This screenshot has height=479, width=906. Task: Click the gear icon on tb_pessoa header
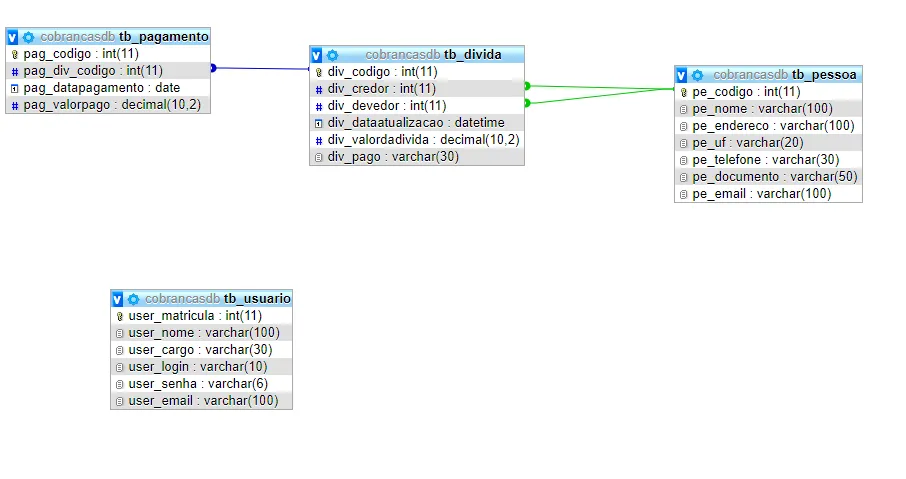point(697,75)
